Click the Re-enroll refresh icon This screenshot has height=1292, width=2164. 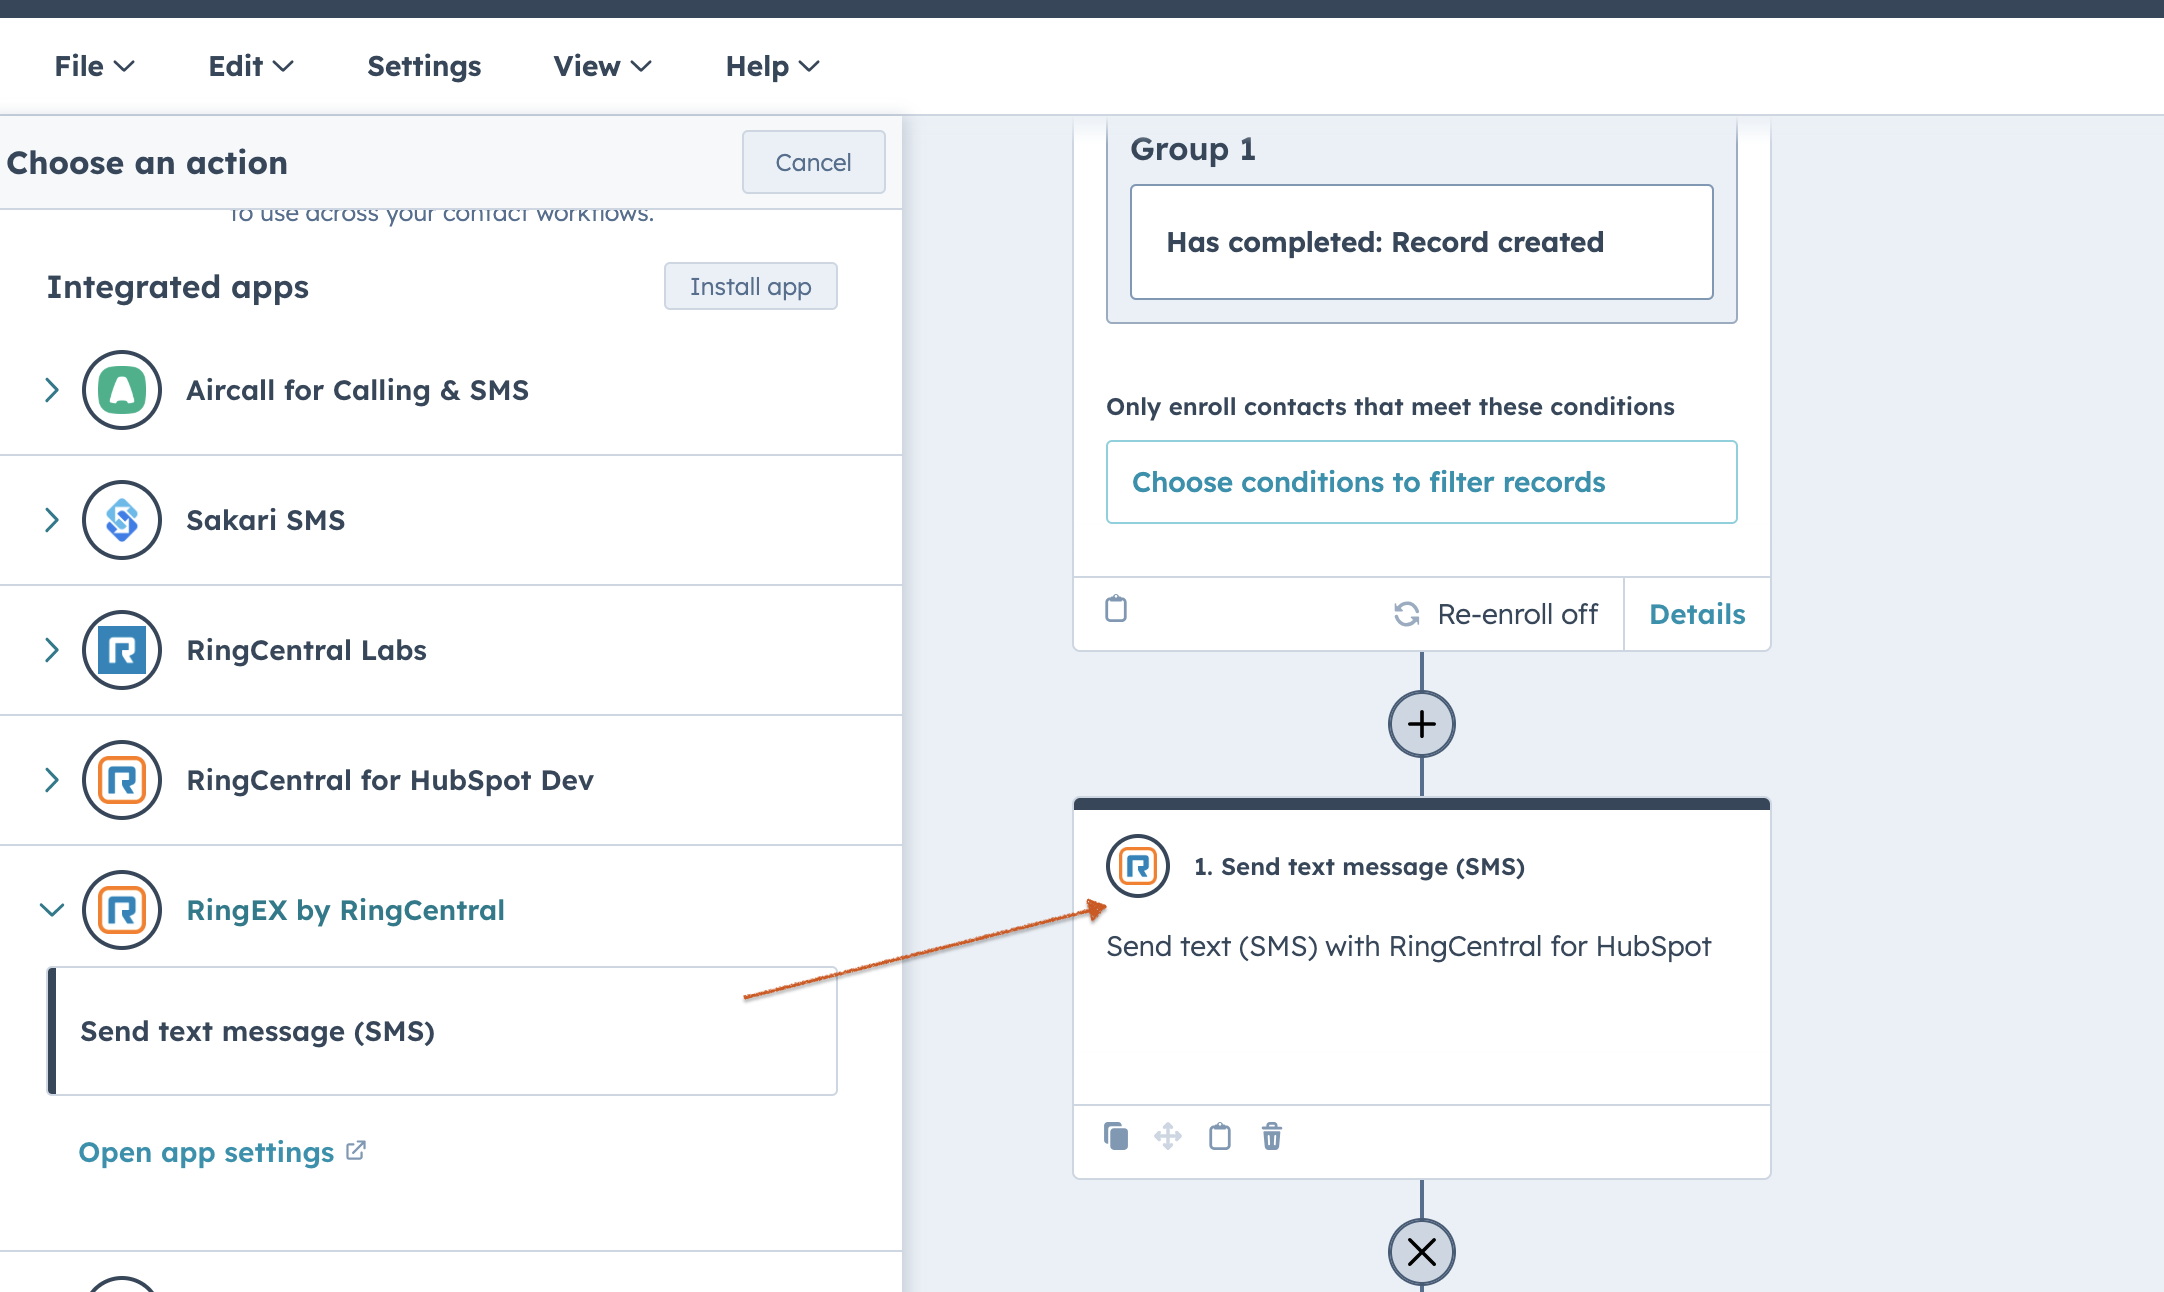(1407, 614)
